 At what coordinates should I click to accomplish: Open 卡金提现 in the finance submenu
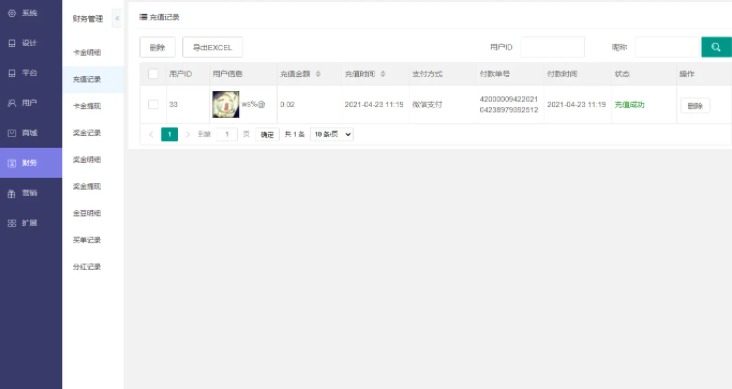click(x=87, y=106)
